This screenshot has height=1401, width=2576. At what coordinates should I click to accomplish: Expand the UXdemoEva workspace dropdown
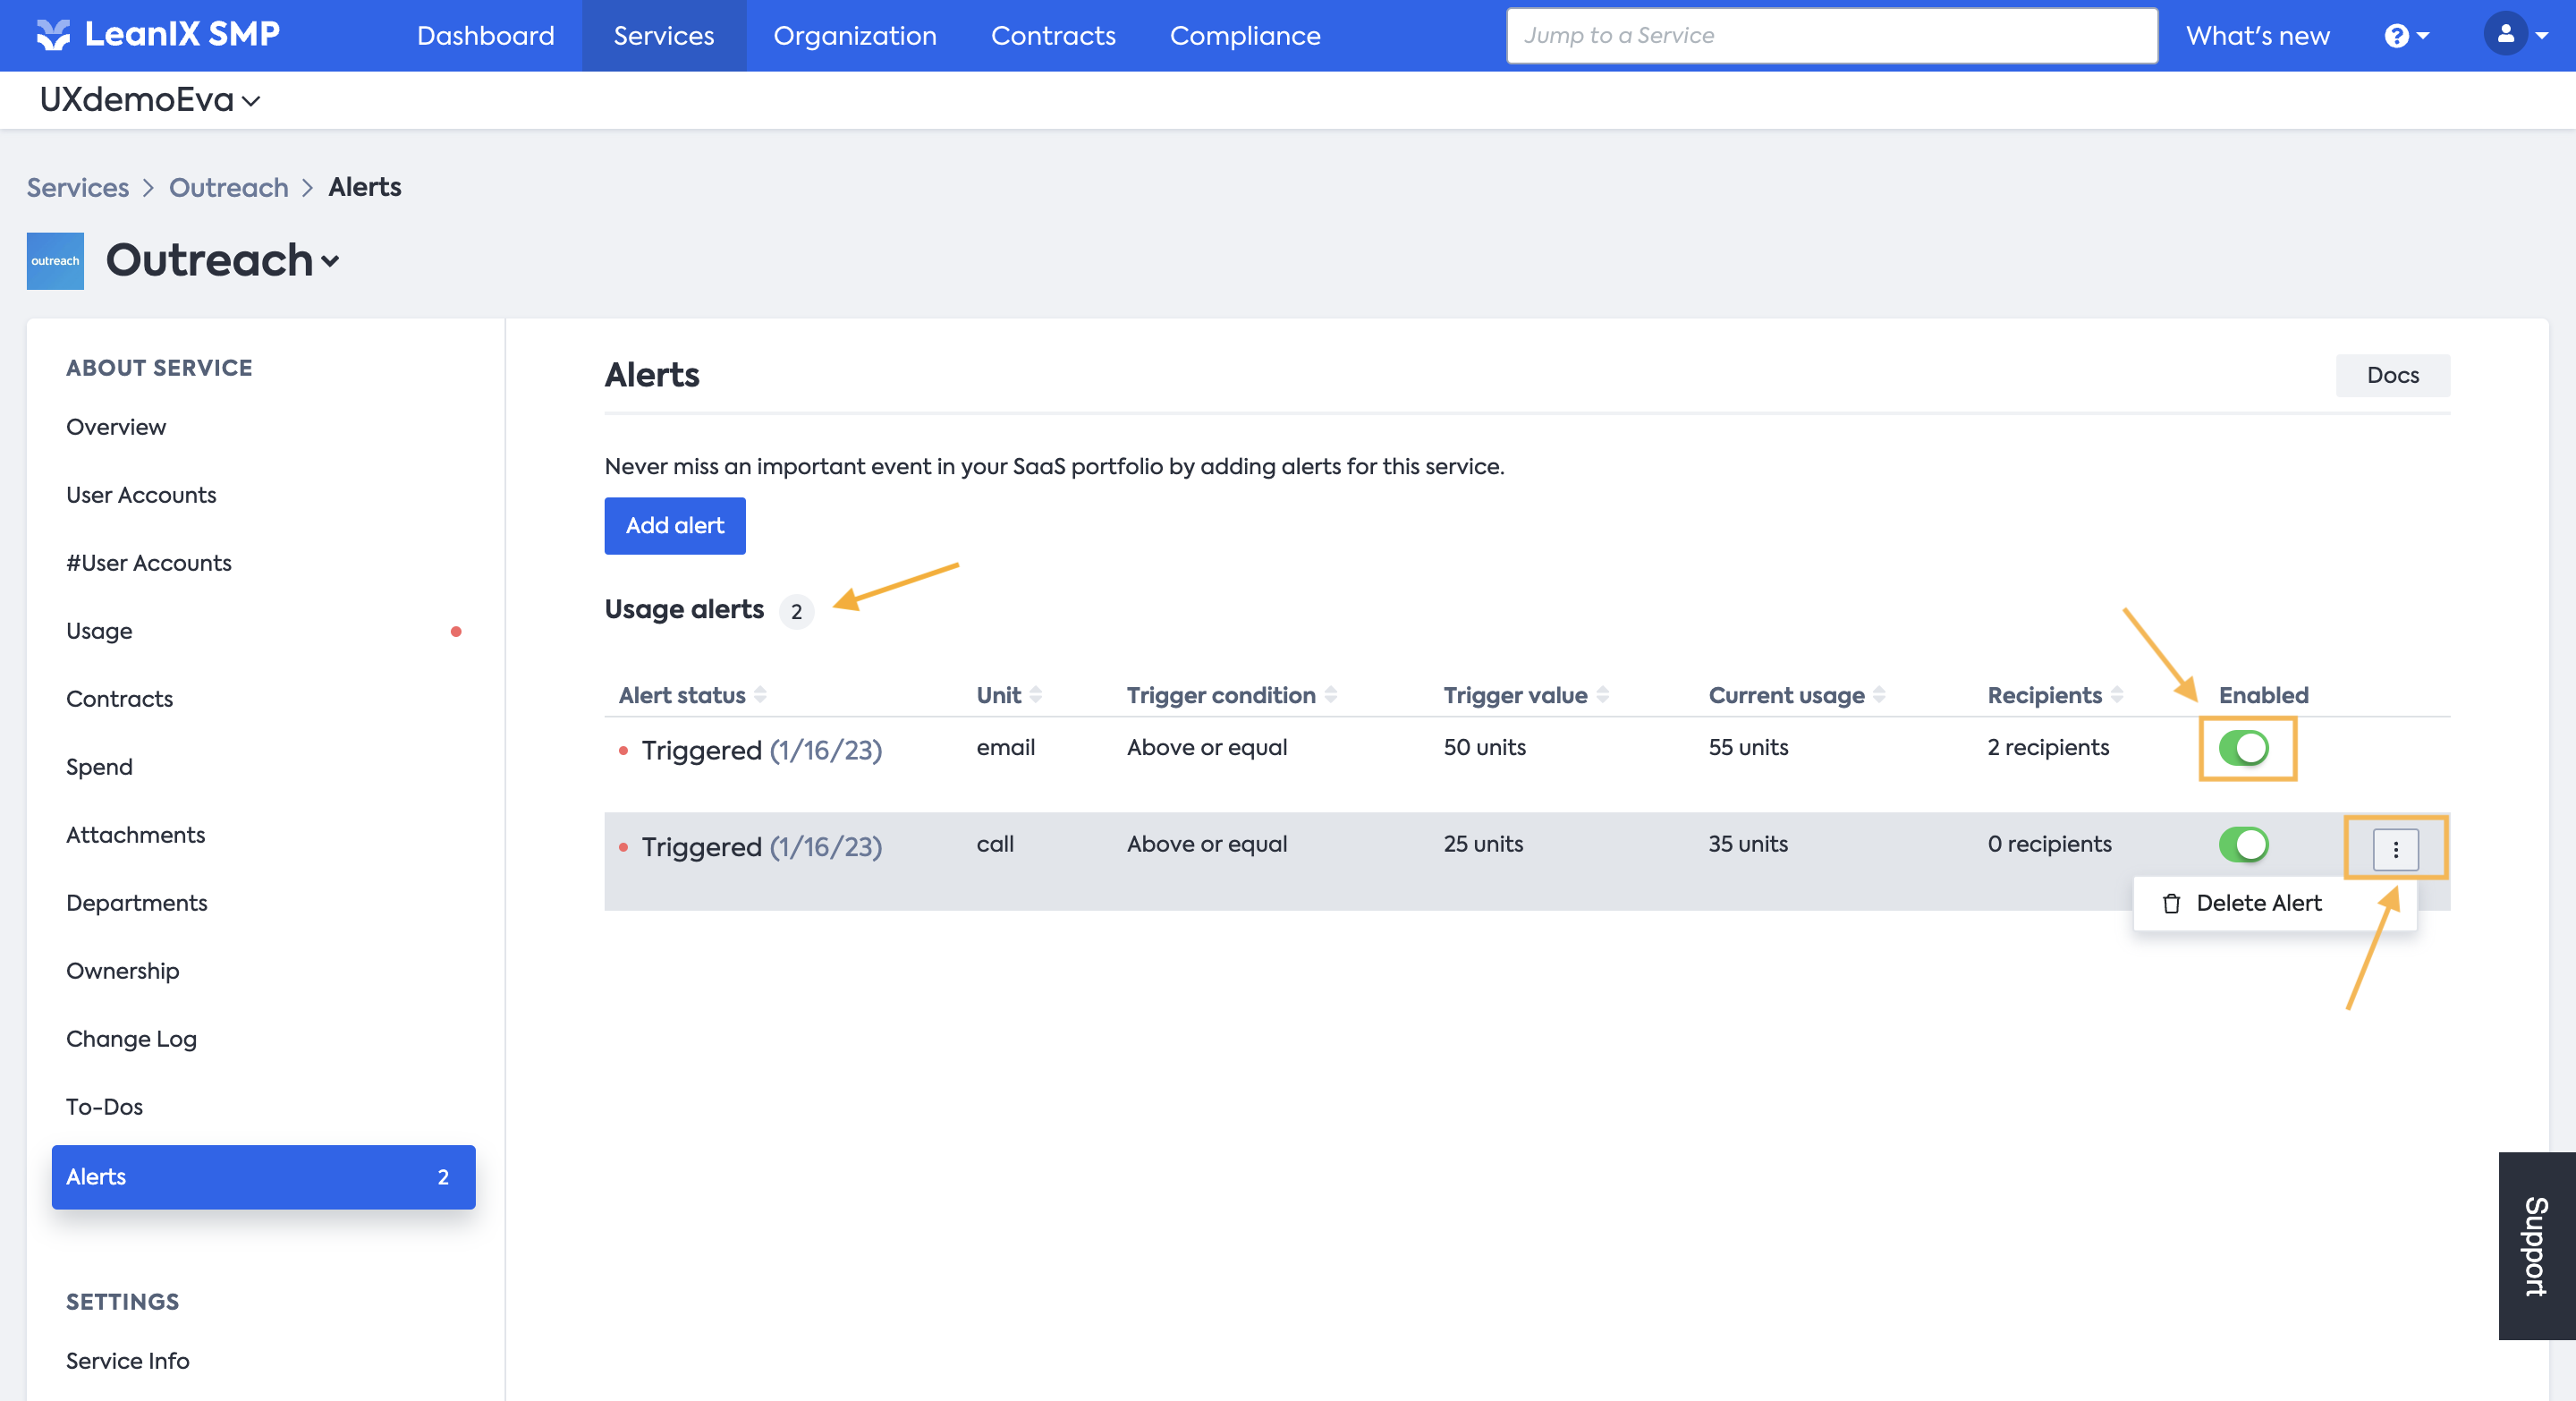pyautogui.click(x=150, y=100)
